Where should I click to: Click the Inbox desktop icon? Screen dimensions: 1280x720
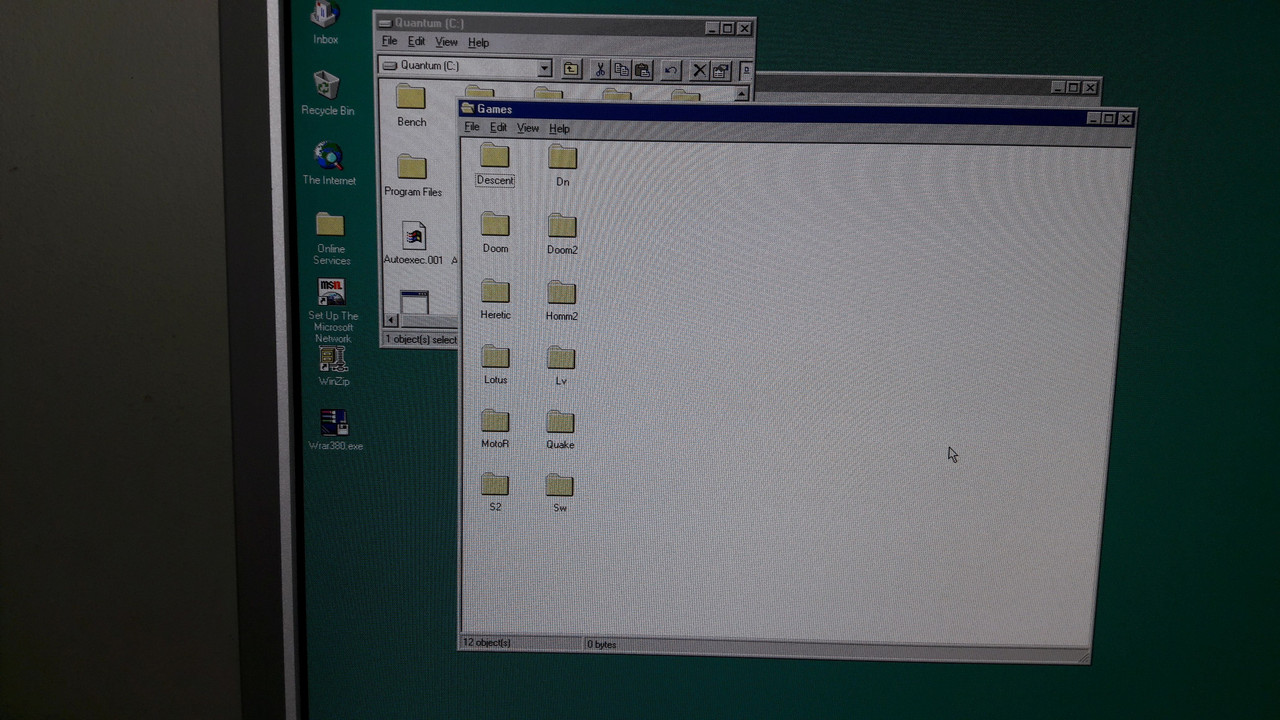tap(325, 22)
